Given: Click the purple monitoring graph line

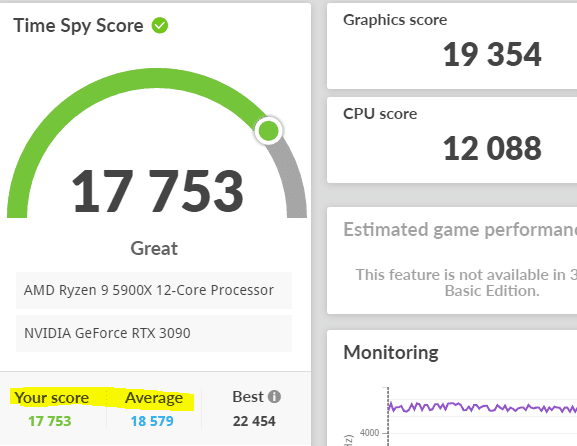Looking at the screenshot, I should (x=482, y=407).
